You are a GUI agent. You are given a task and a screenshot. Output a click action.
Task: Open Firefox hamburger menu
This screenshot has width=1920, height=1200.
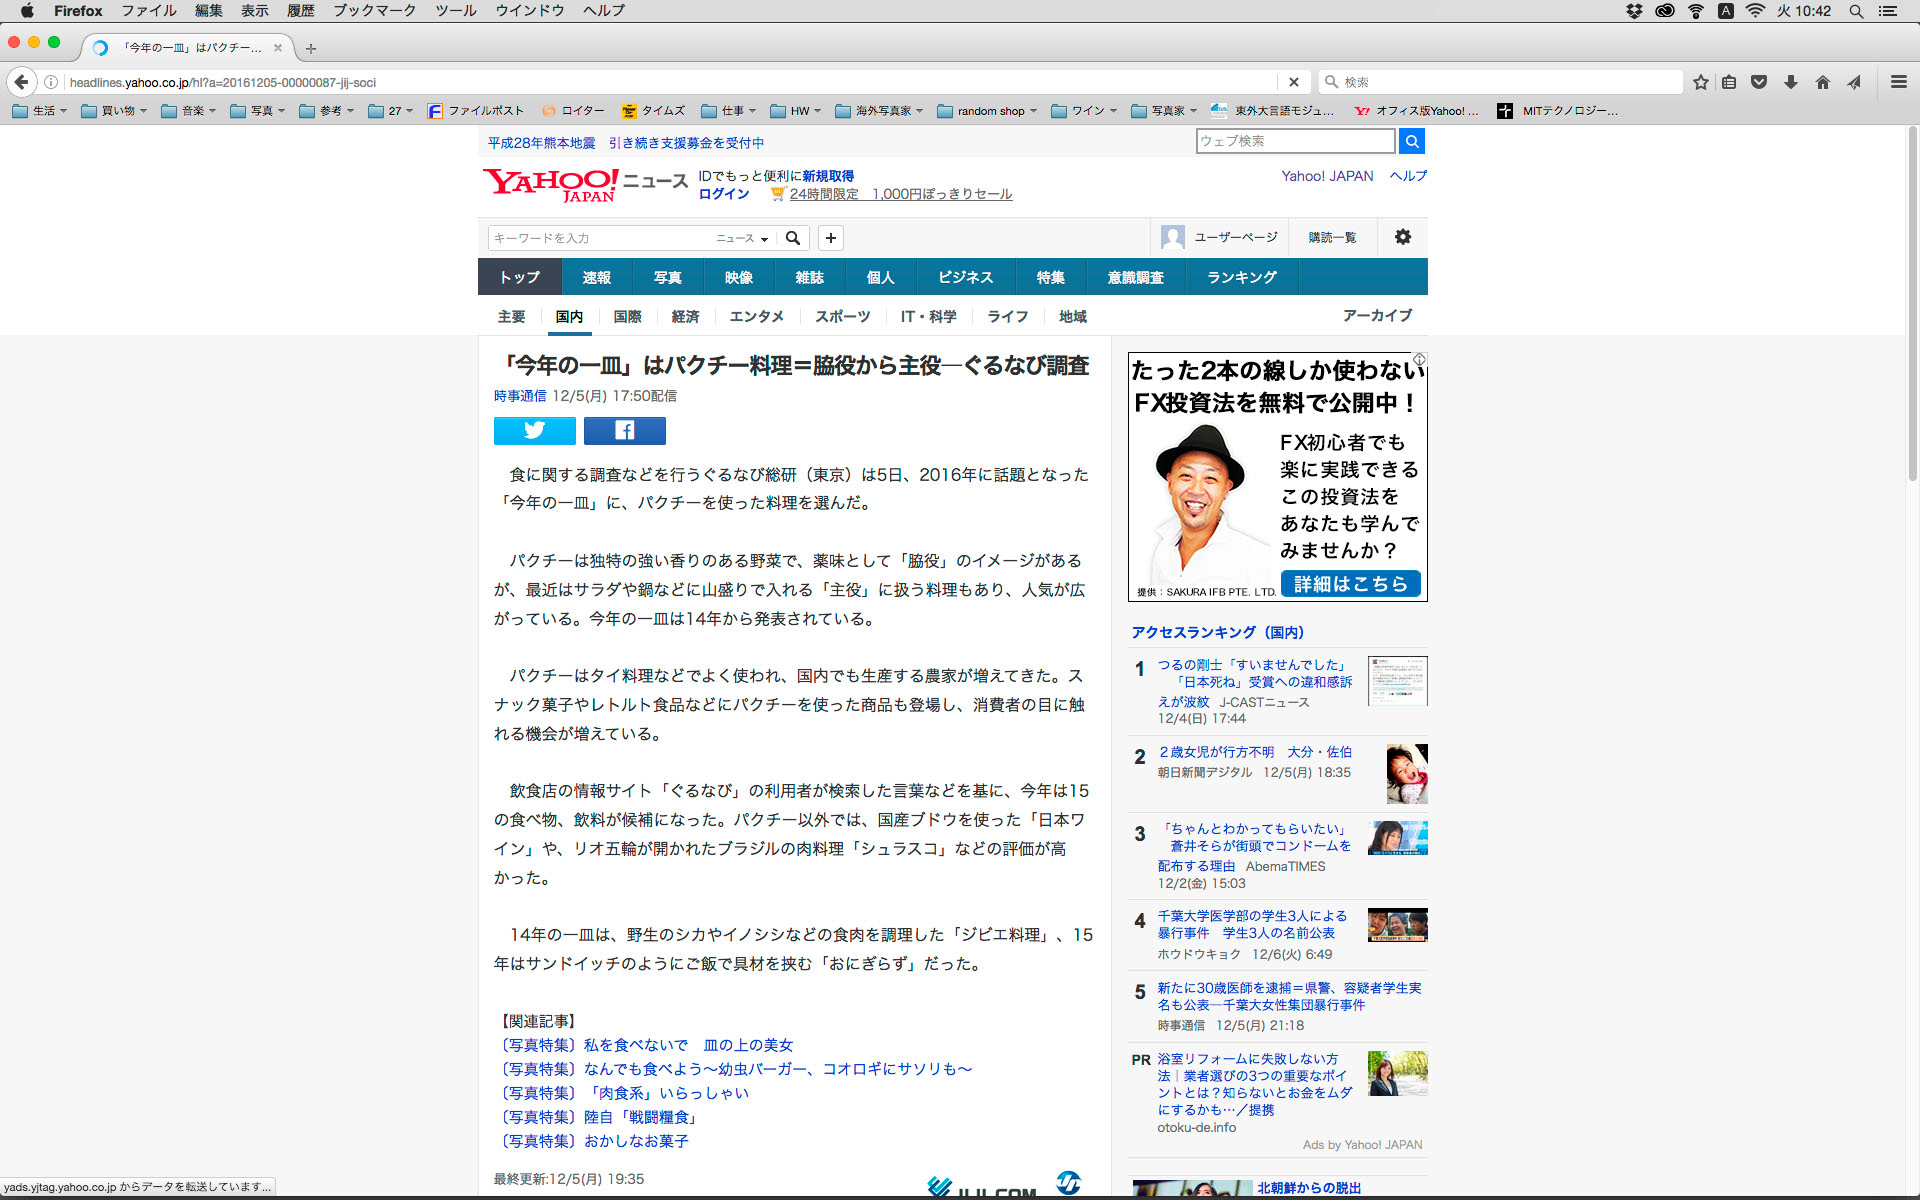pyautogui.click(x=1898, y=82)
